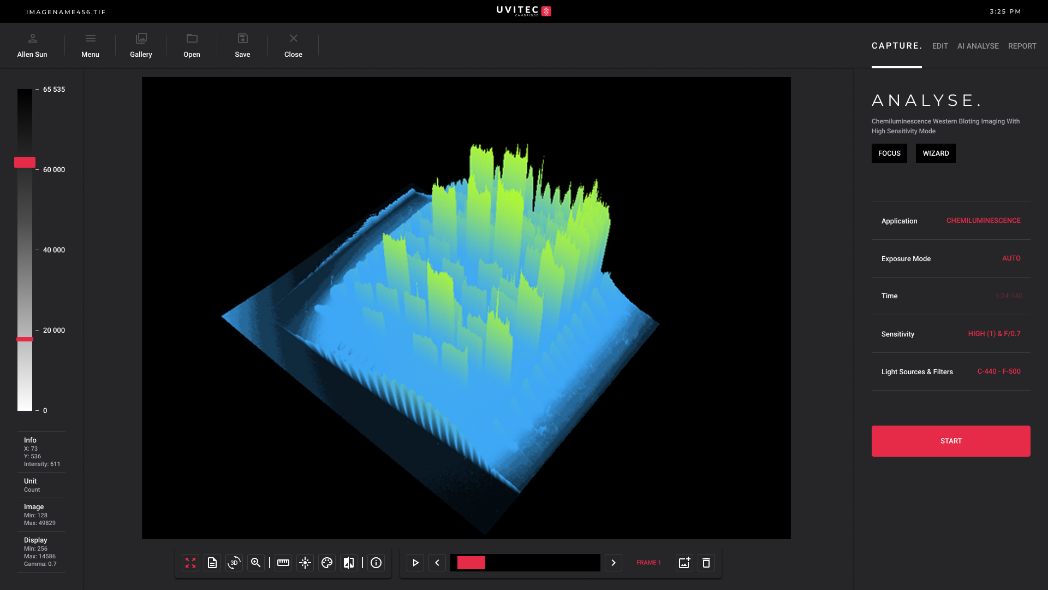Delete the frame with trash icon
The image size is (1048, 590).
tap(706, 563)
